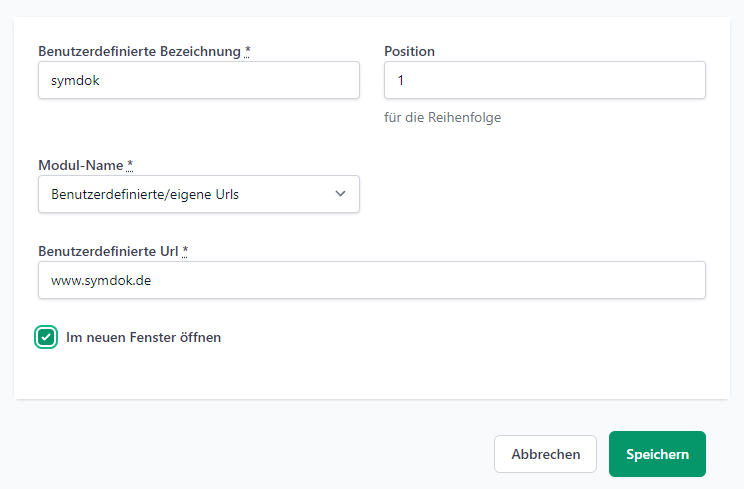Click the Speichern button
Viewport: 744px width, 489px height.
tap(657, 454)
